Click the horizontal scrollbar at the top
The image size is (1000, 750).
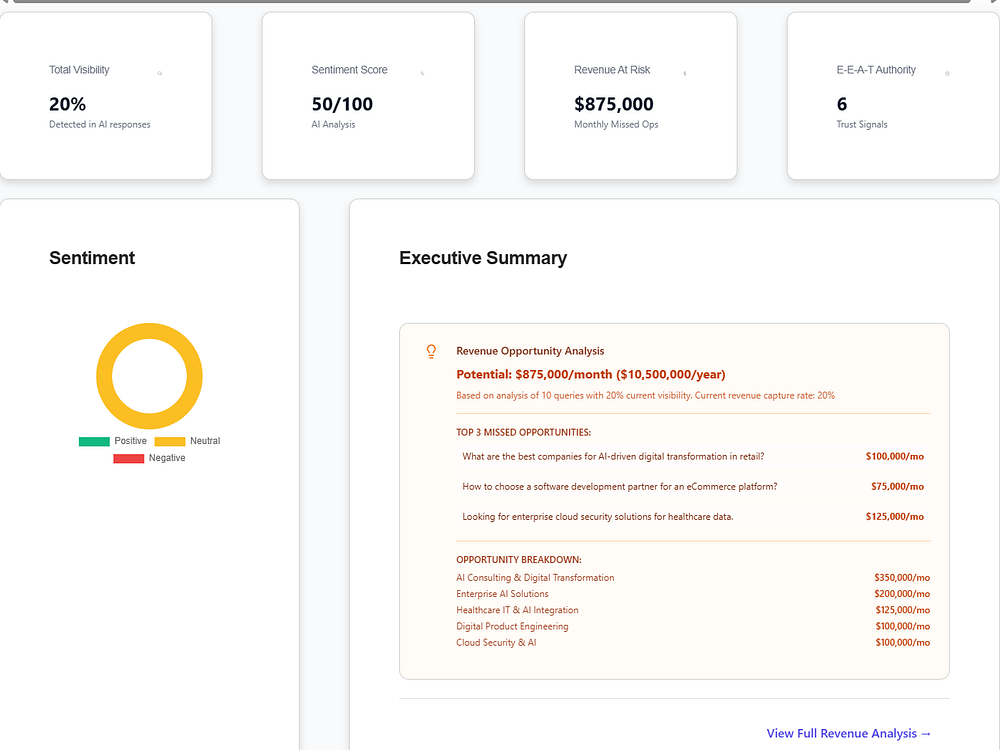[x=490, y=1]
